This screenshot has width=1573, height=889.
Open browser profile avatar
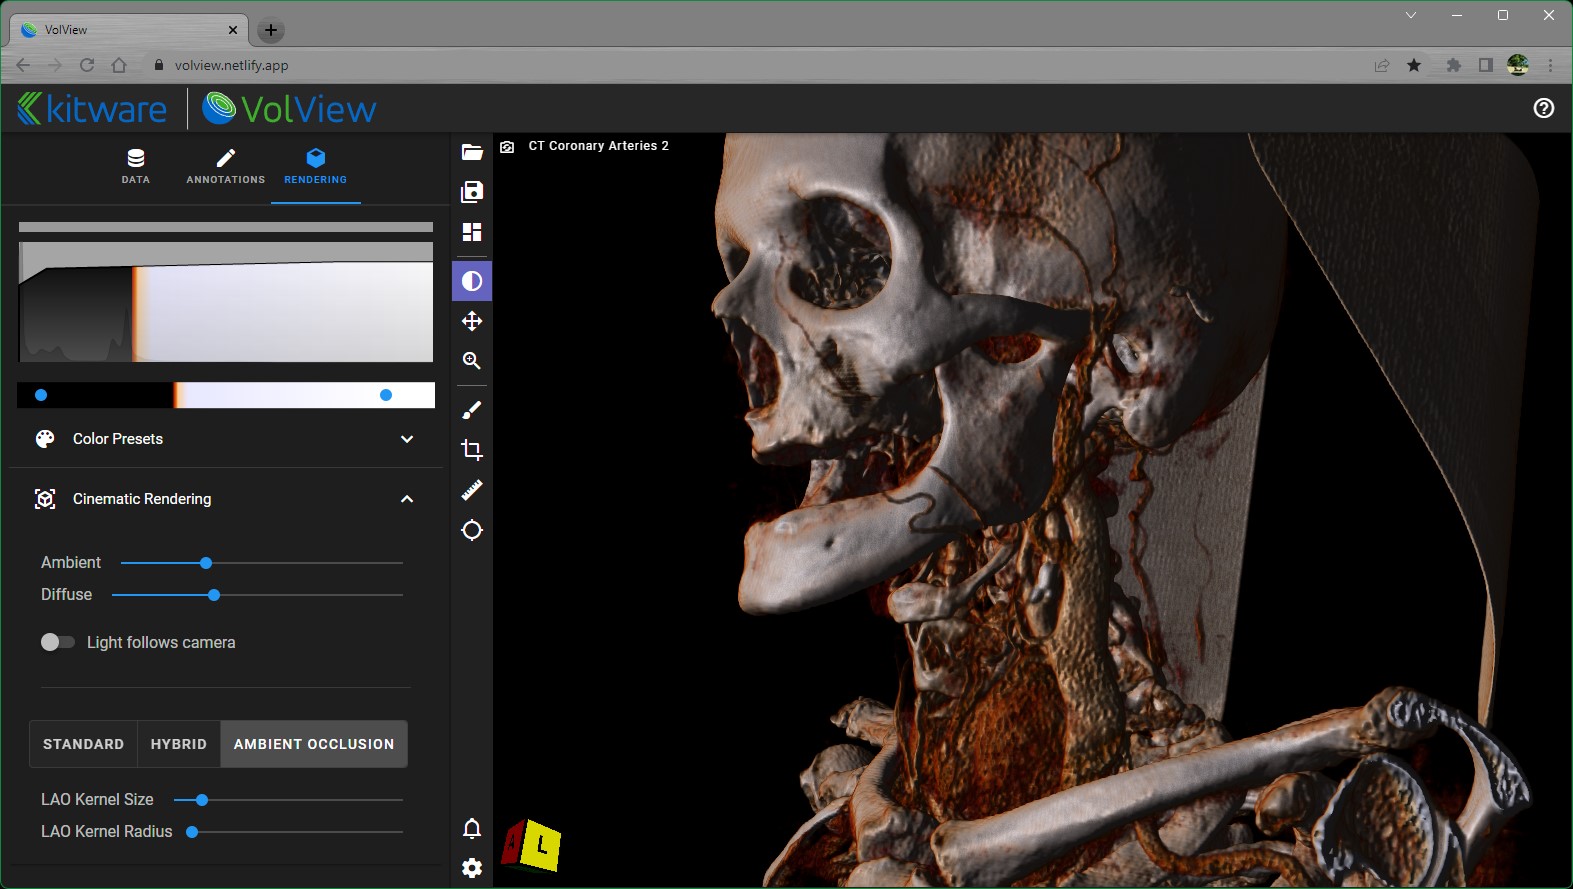(x=1518, y=65)
